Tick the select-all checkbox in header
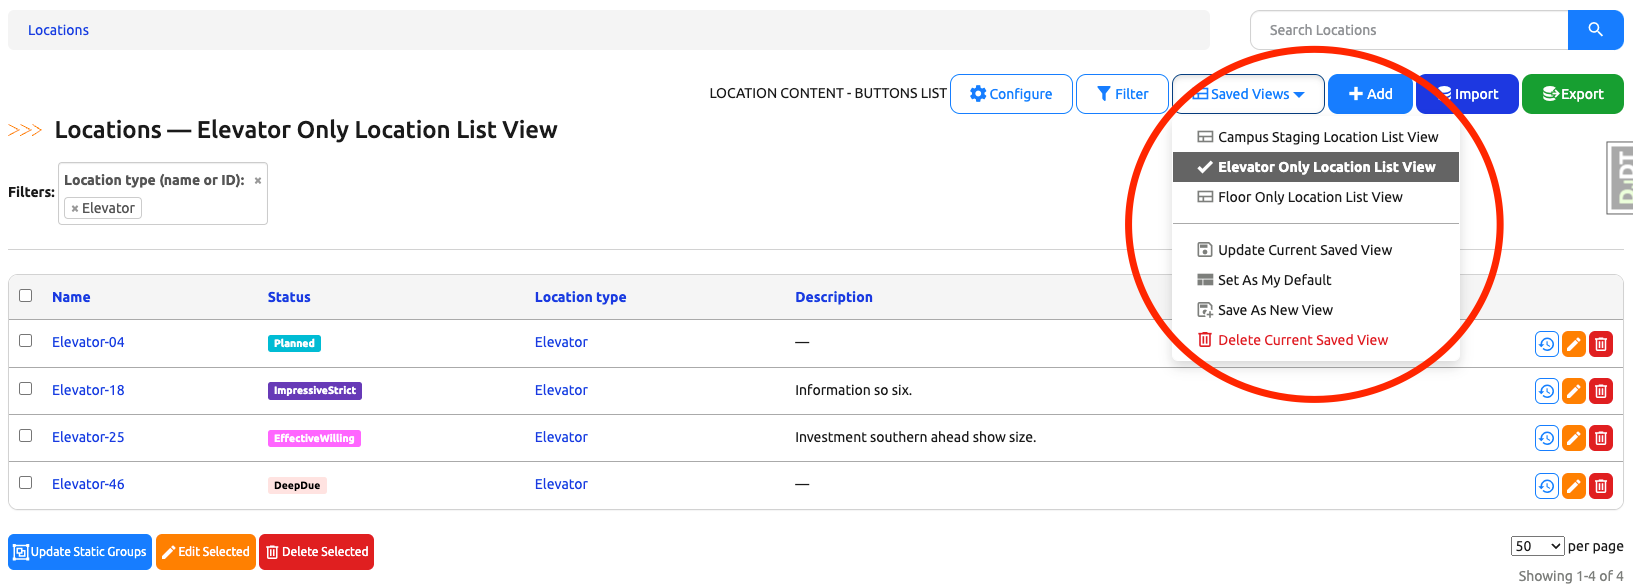This screenshot has width=1633, height=588. [26, 296]
